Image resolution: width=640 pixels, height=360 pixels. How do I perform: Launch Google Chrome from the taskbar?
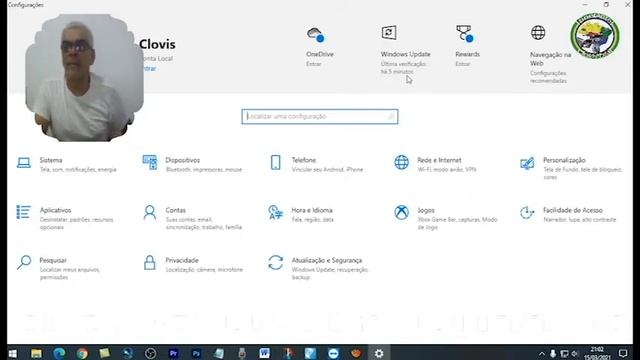pyautogui.click(x=82, y=353)
